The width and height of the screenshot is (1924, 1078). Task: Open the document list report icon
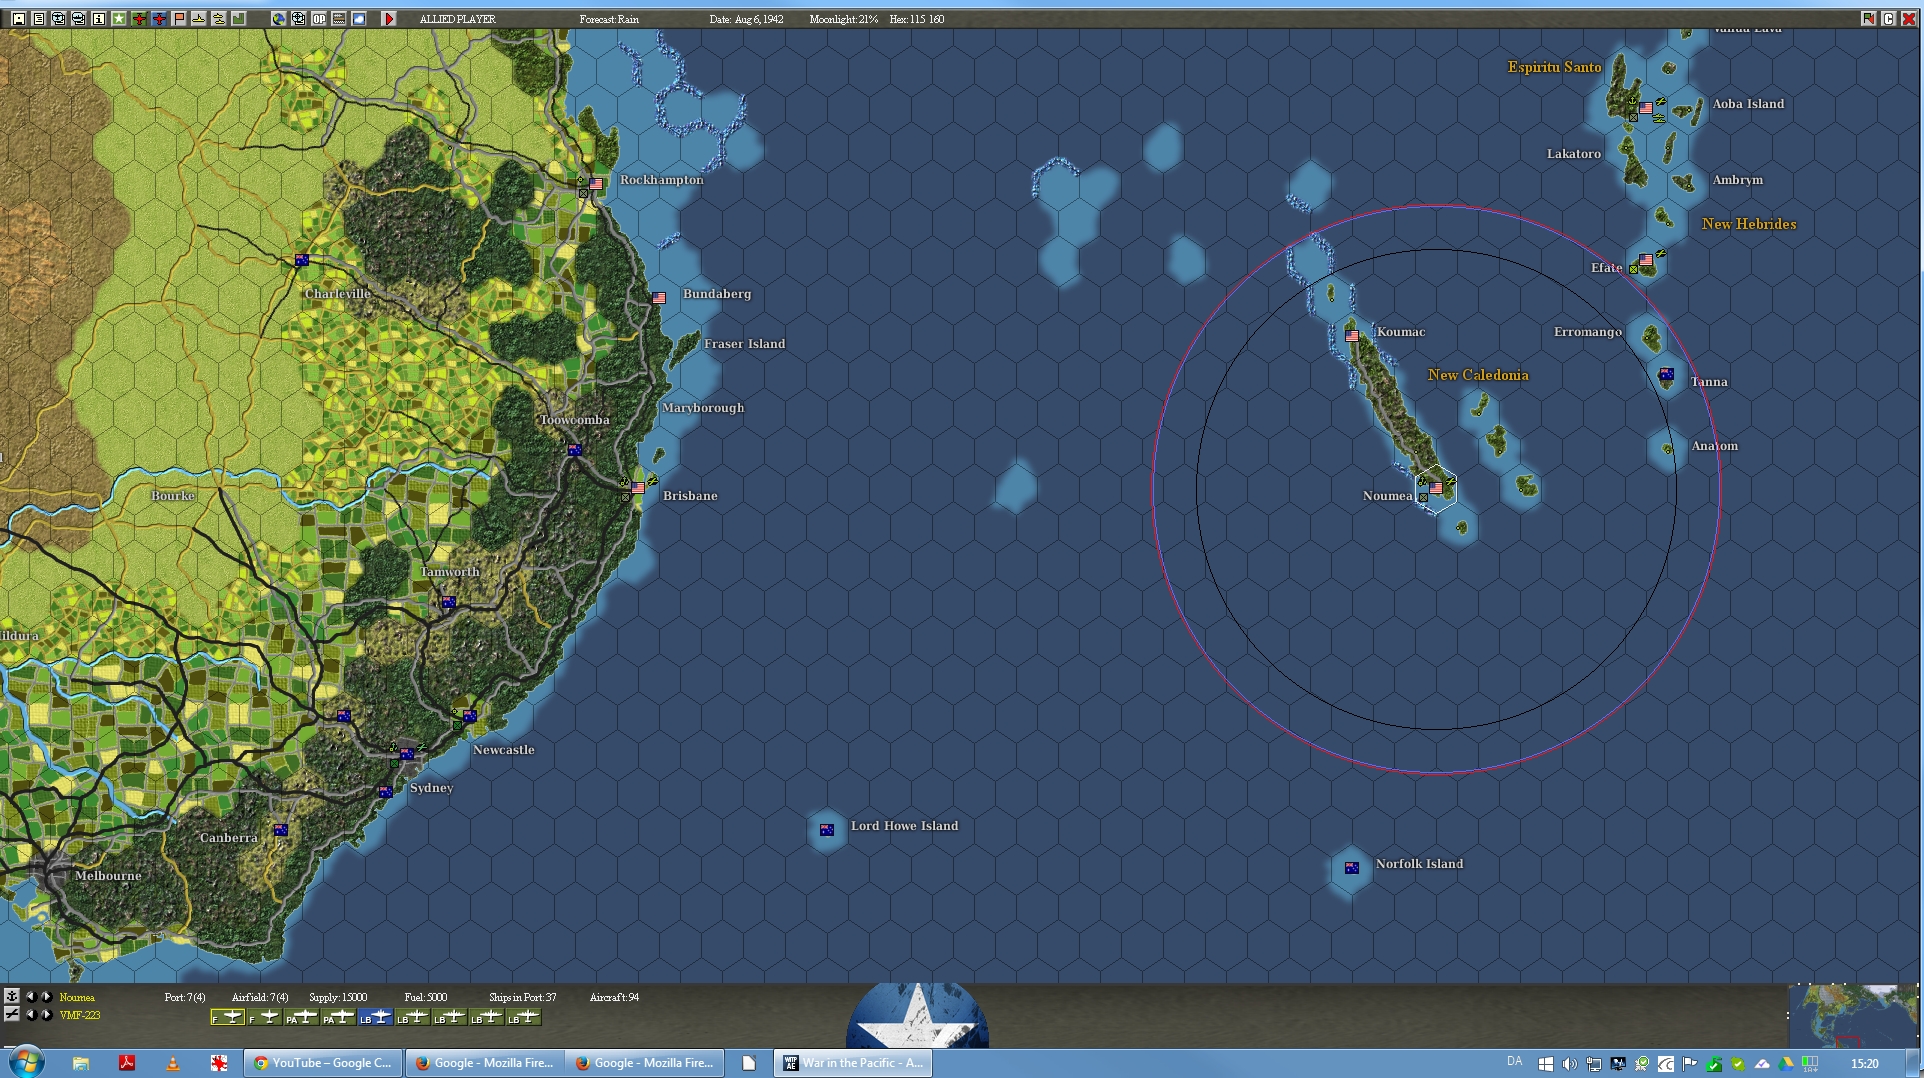click(x=39, y=18)
